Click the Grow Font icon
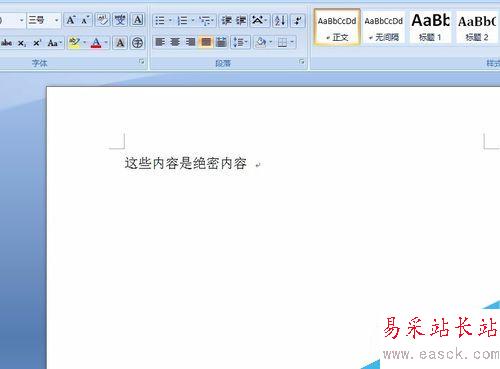 (x=71, y=20)
